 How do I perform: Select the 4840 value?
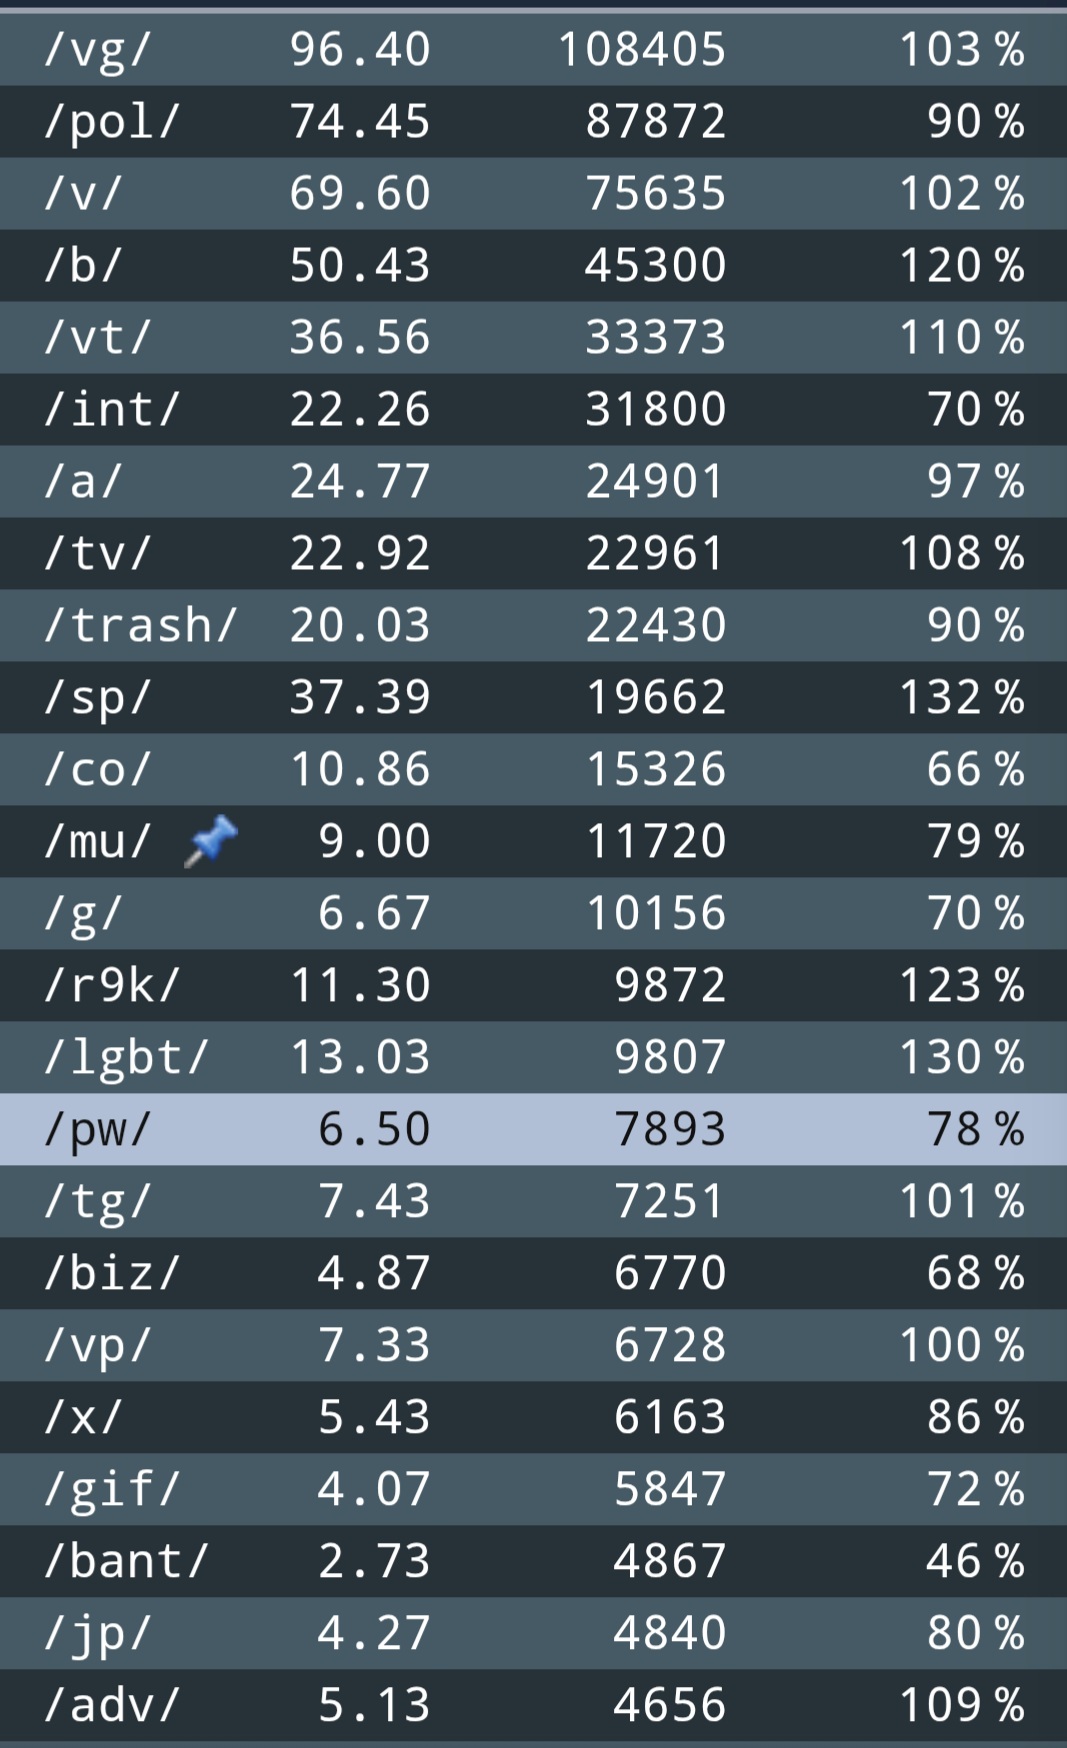coord(670,1634)
